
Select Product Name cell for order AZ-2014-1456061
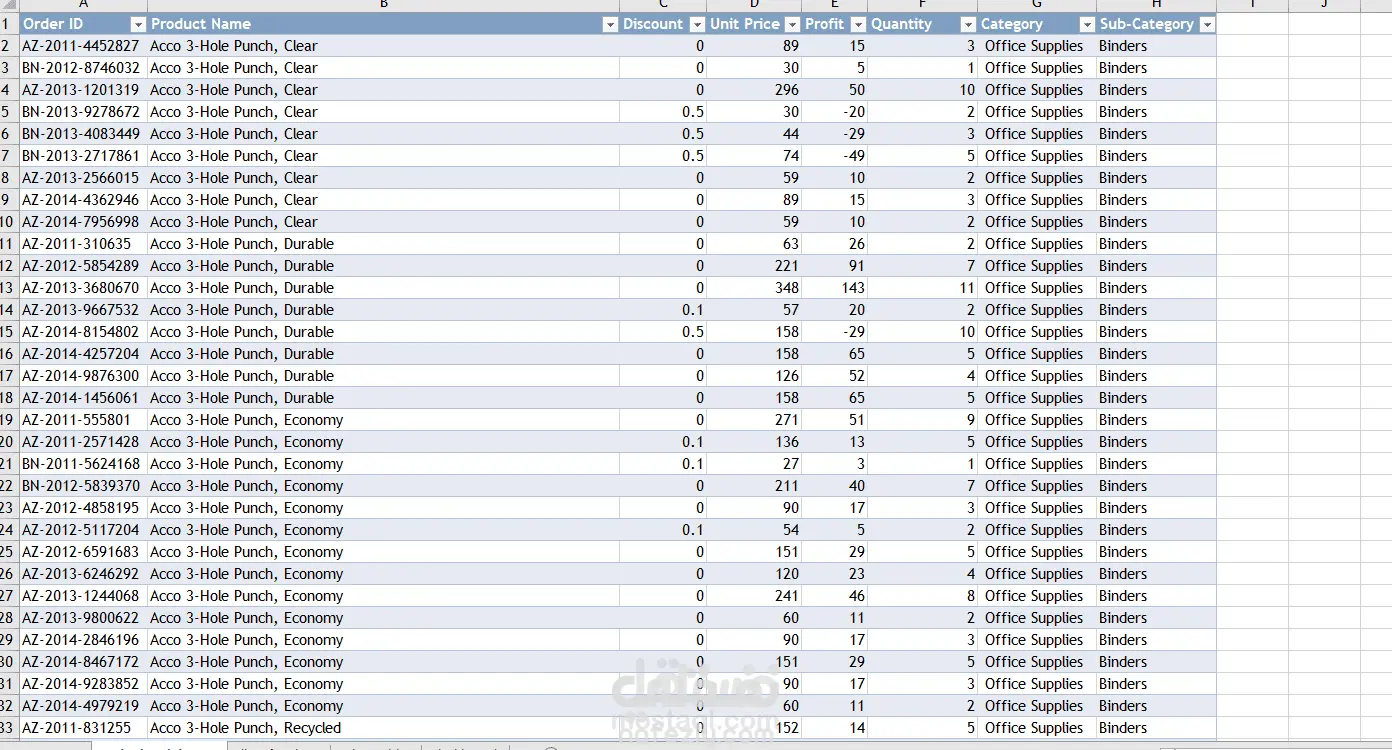(383, 398)
